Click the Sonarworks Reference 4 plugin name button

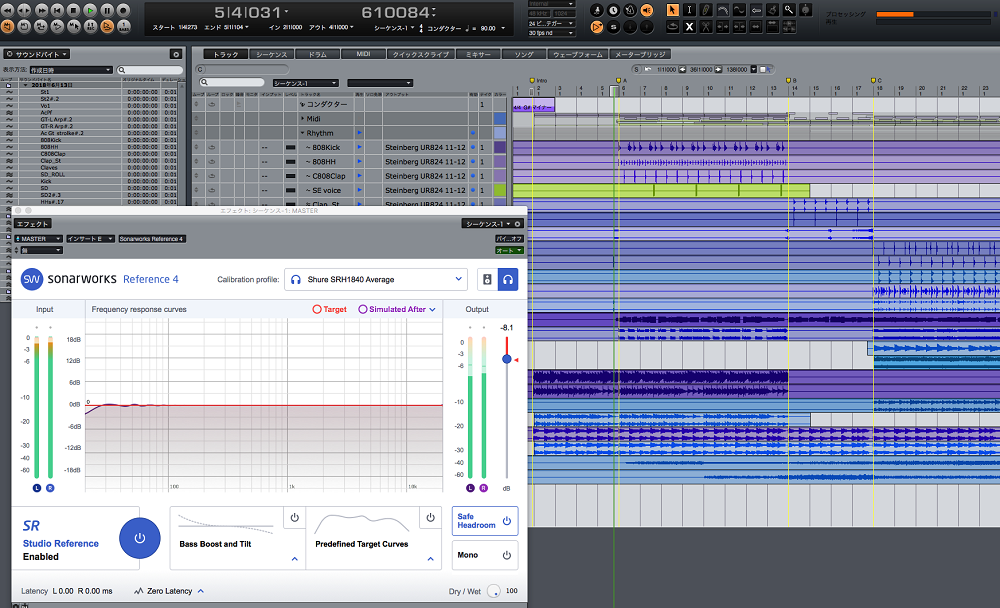pyautogui.click(x=151, y=239)
